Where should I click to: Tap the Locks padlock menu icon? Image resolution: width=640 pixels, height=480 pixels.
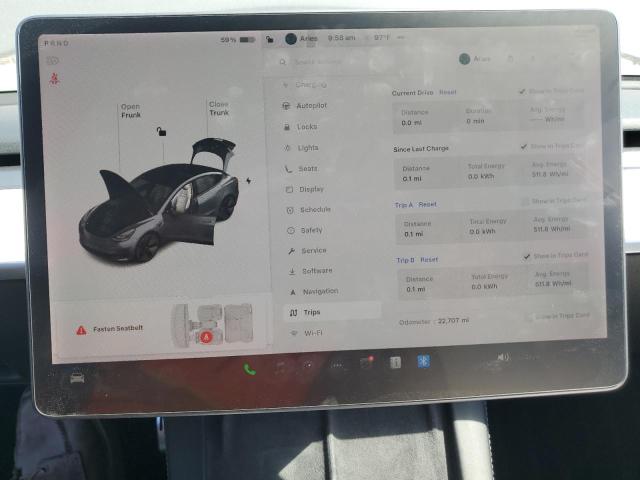[287, 127]
